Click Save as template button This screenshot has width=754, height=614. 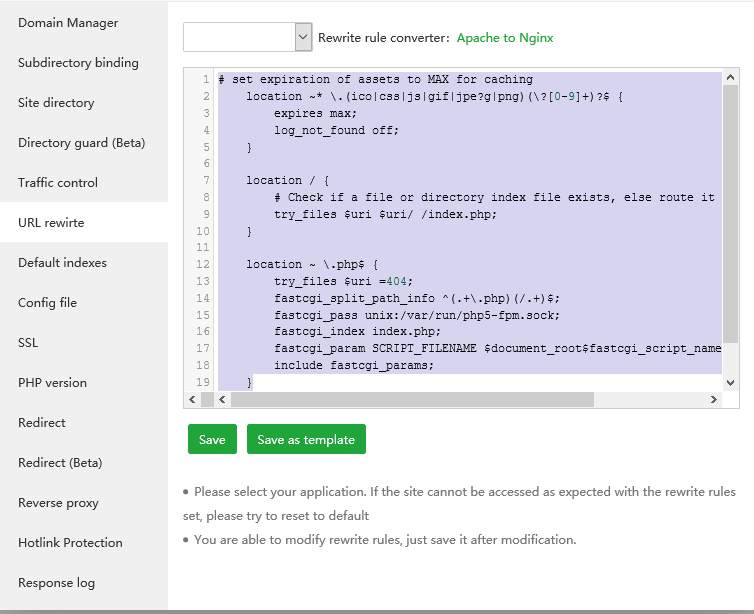(x=306, y=439)
